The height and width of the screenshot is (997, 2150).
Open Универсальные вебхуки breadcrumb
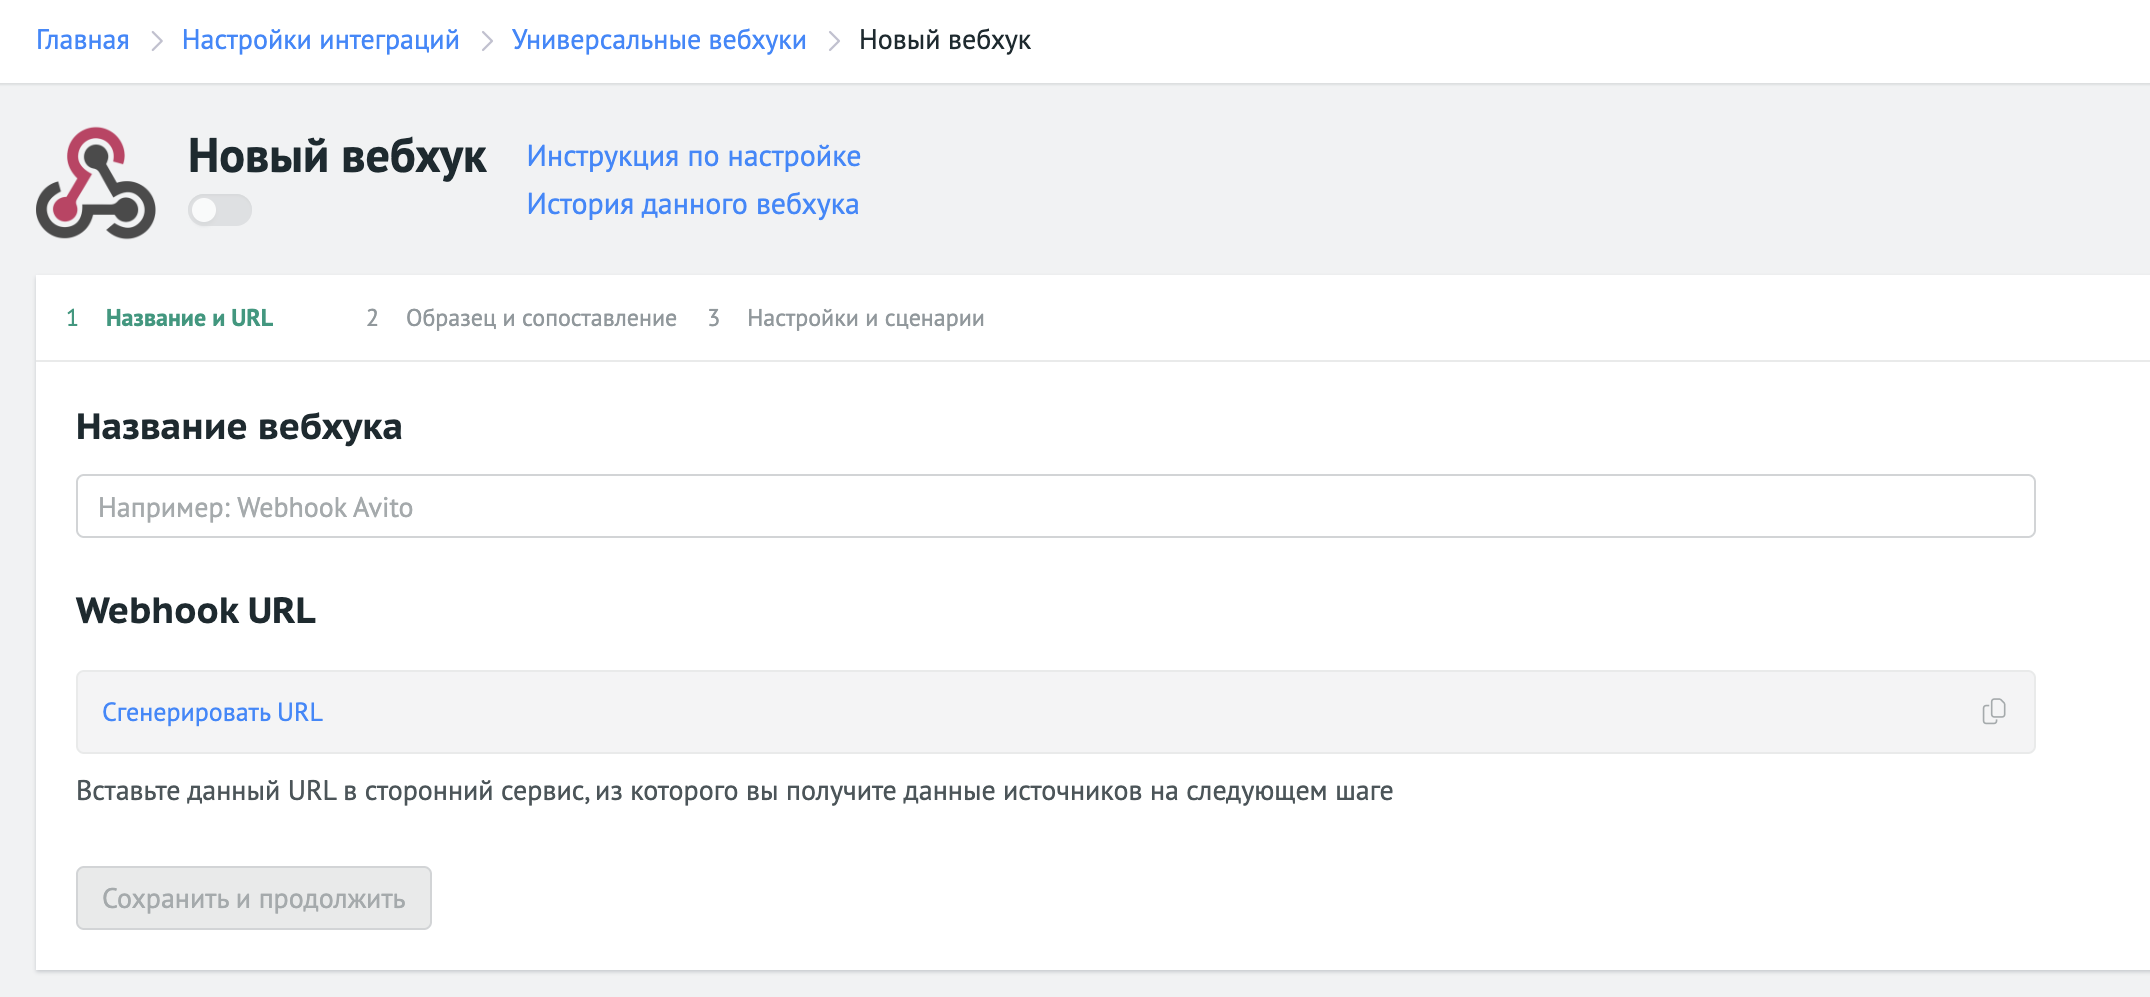click(659, 40)
